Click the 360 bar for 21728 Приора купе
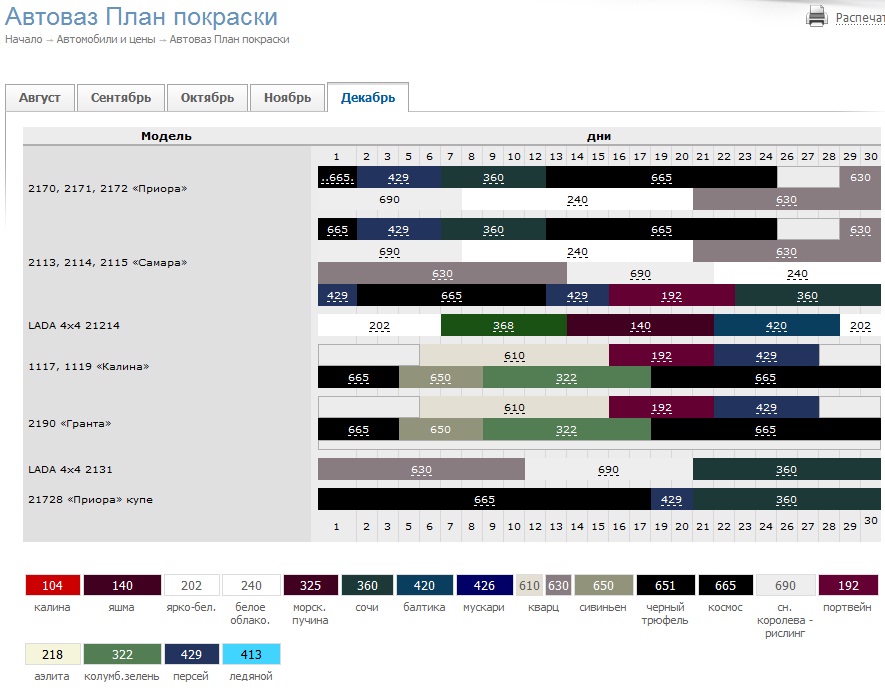This screenshot has width=885, height=698. pos(787,499)
